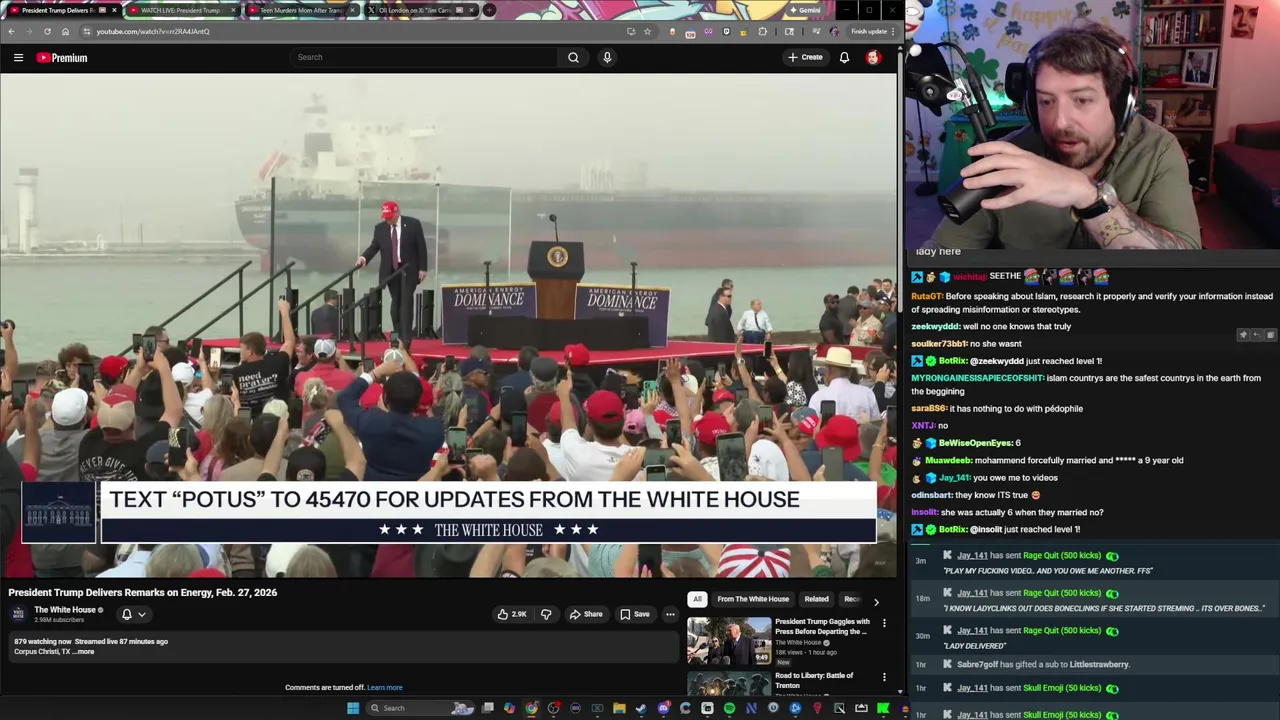The height and width of the screenshot is (720, 1280).
Task: Click Sabre7golf gifted sub message
Action: click(1043, 665)
